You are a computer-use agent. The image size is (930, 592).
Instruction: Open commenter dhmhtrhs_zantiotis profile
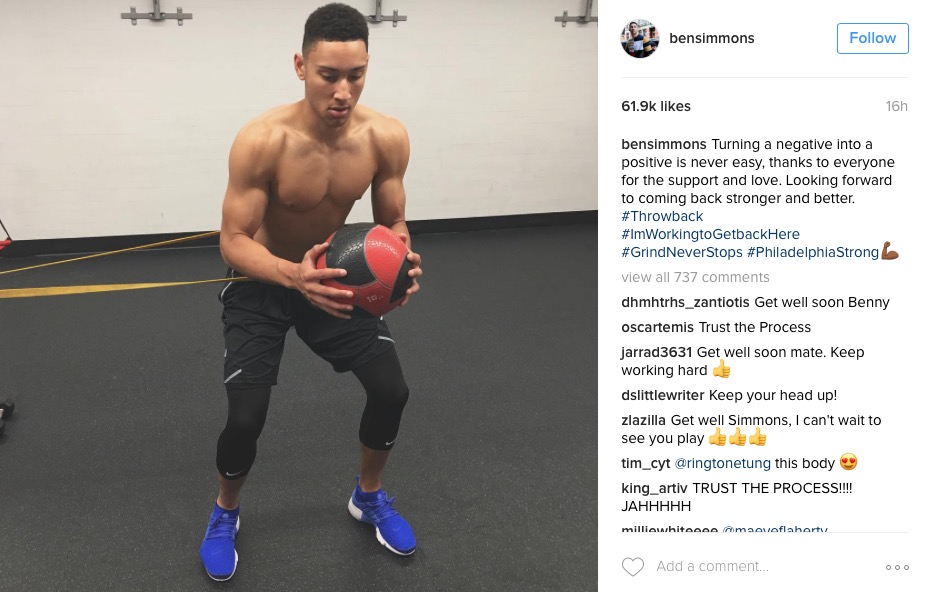pyautogui.click(x=685, y=302)
